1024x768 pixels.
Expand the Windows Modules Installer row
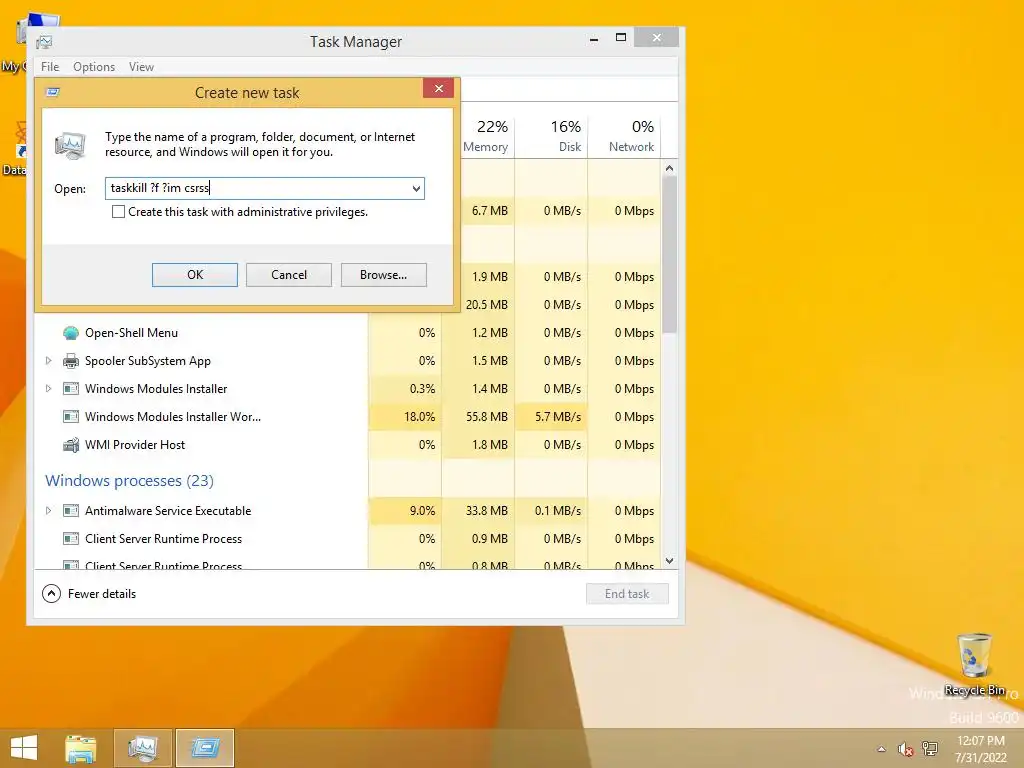coord(48,389)
